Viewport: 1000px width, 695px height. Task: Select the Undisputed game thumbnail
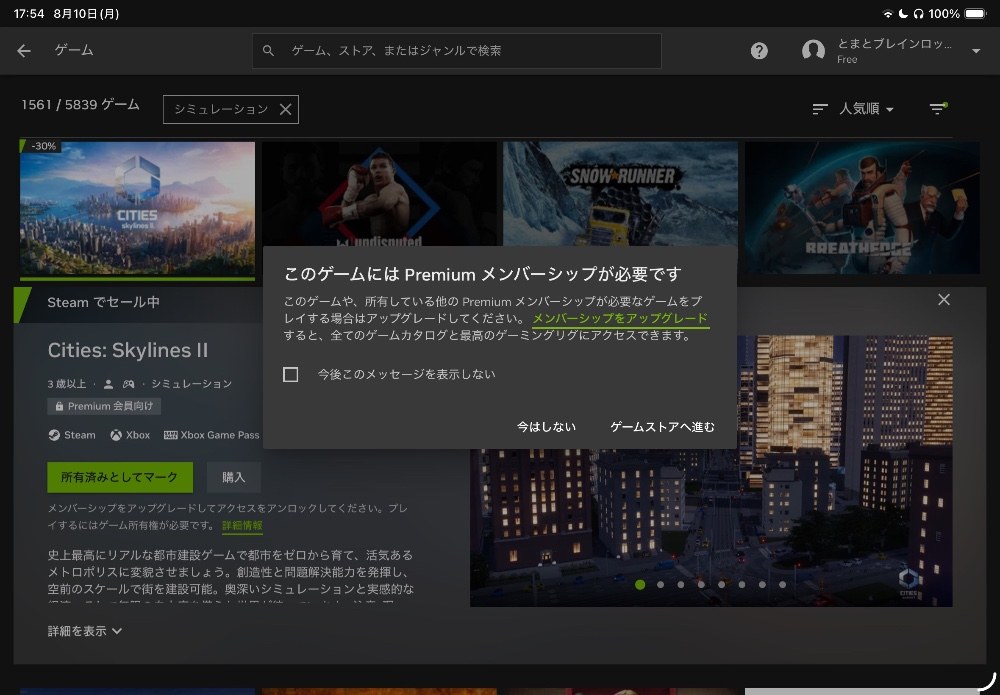click(379, 194)
